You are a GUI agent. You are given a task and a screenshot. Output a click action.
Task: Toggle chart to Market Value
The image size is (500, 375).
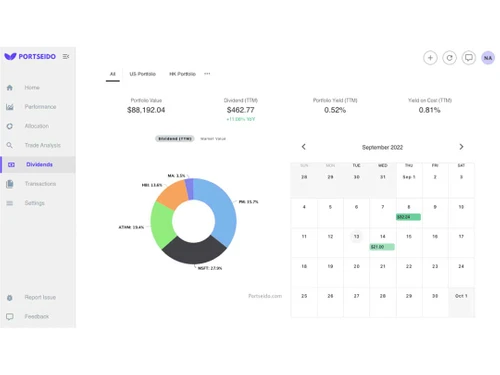tap(213, 139)
